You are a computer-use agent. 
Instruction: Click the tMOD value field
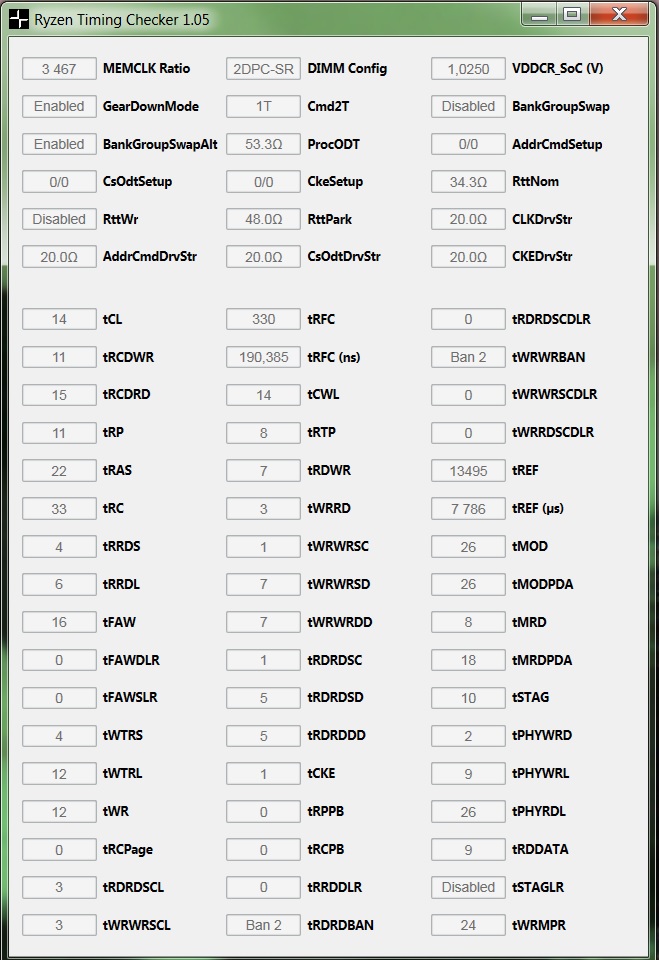(469, 547)
